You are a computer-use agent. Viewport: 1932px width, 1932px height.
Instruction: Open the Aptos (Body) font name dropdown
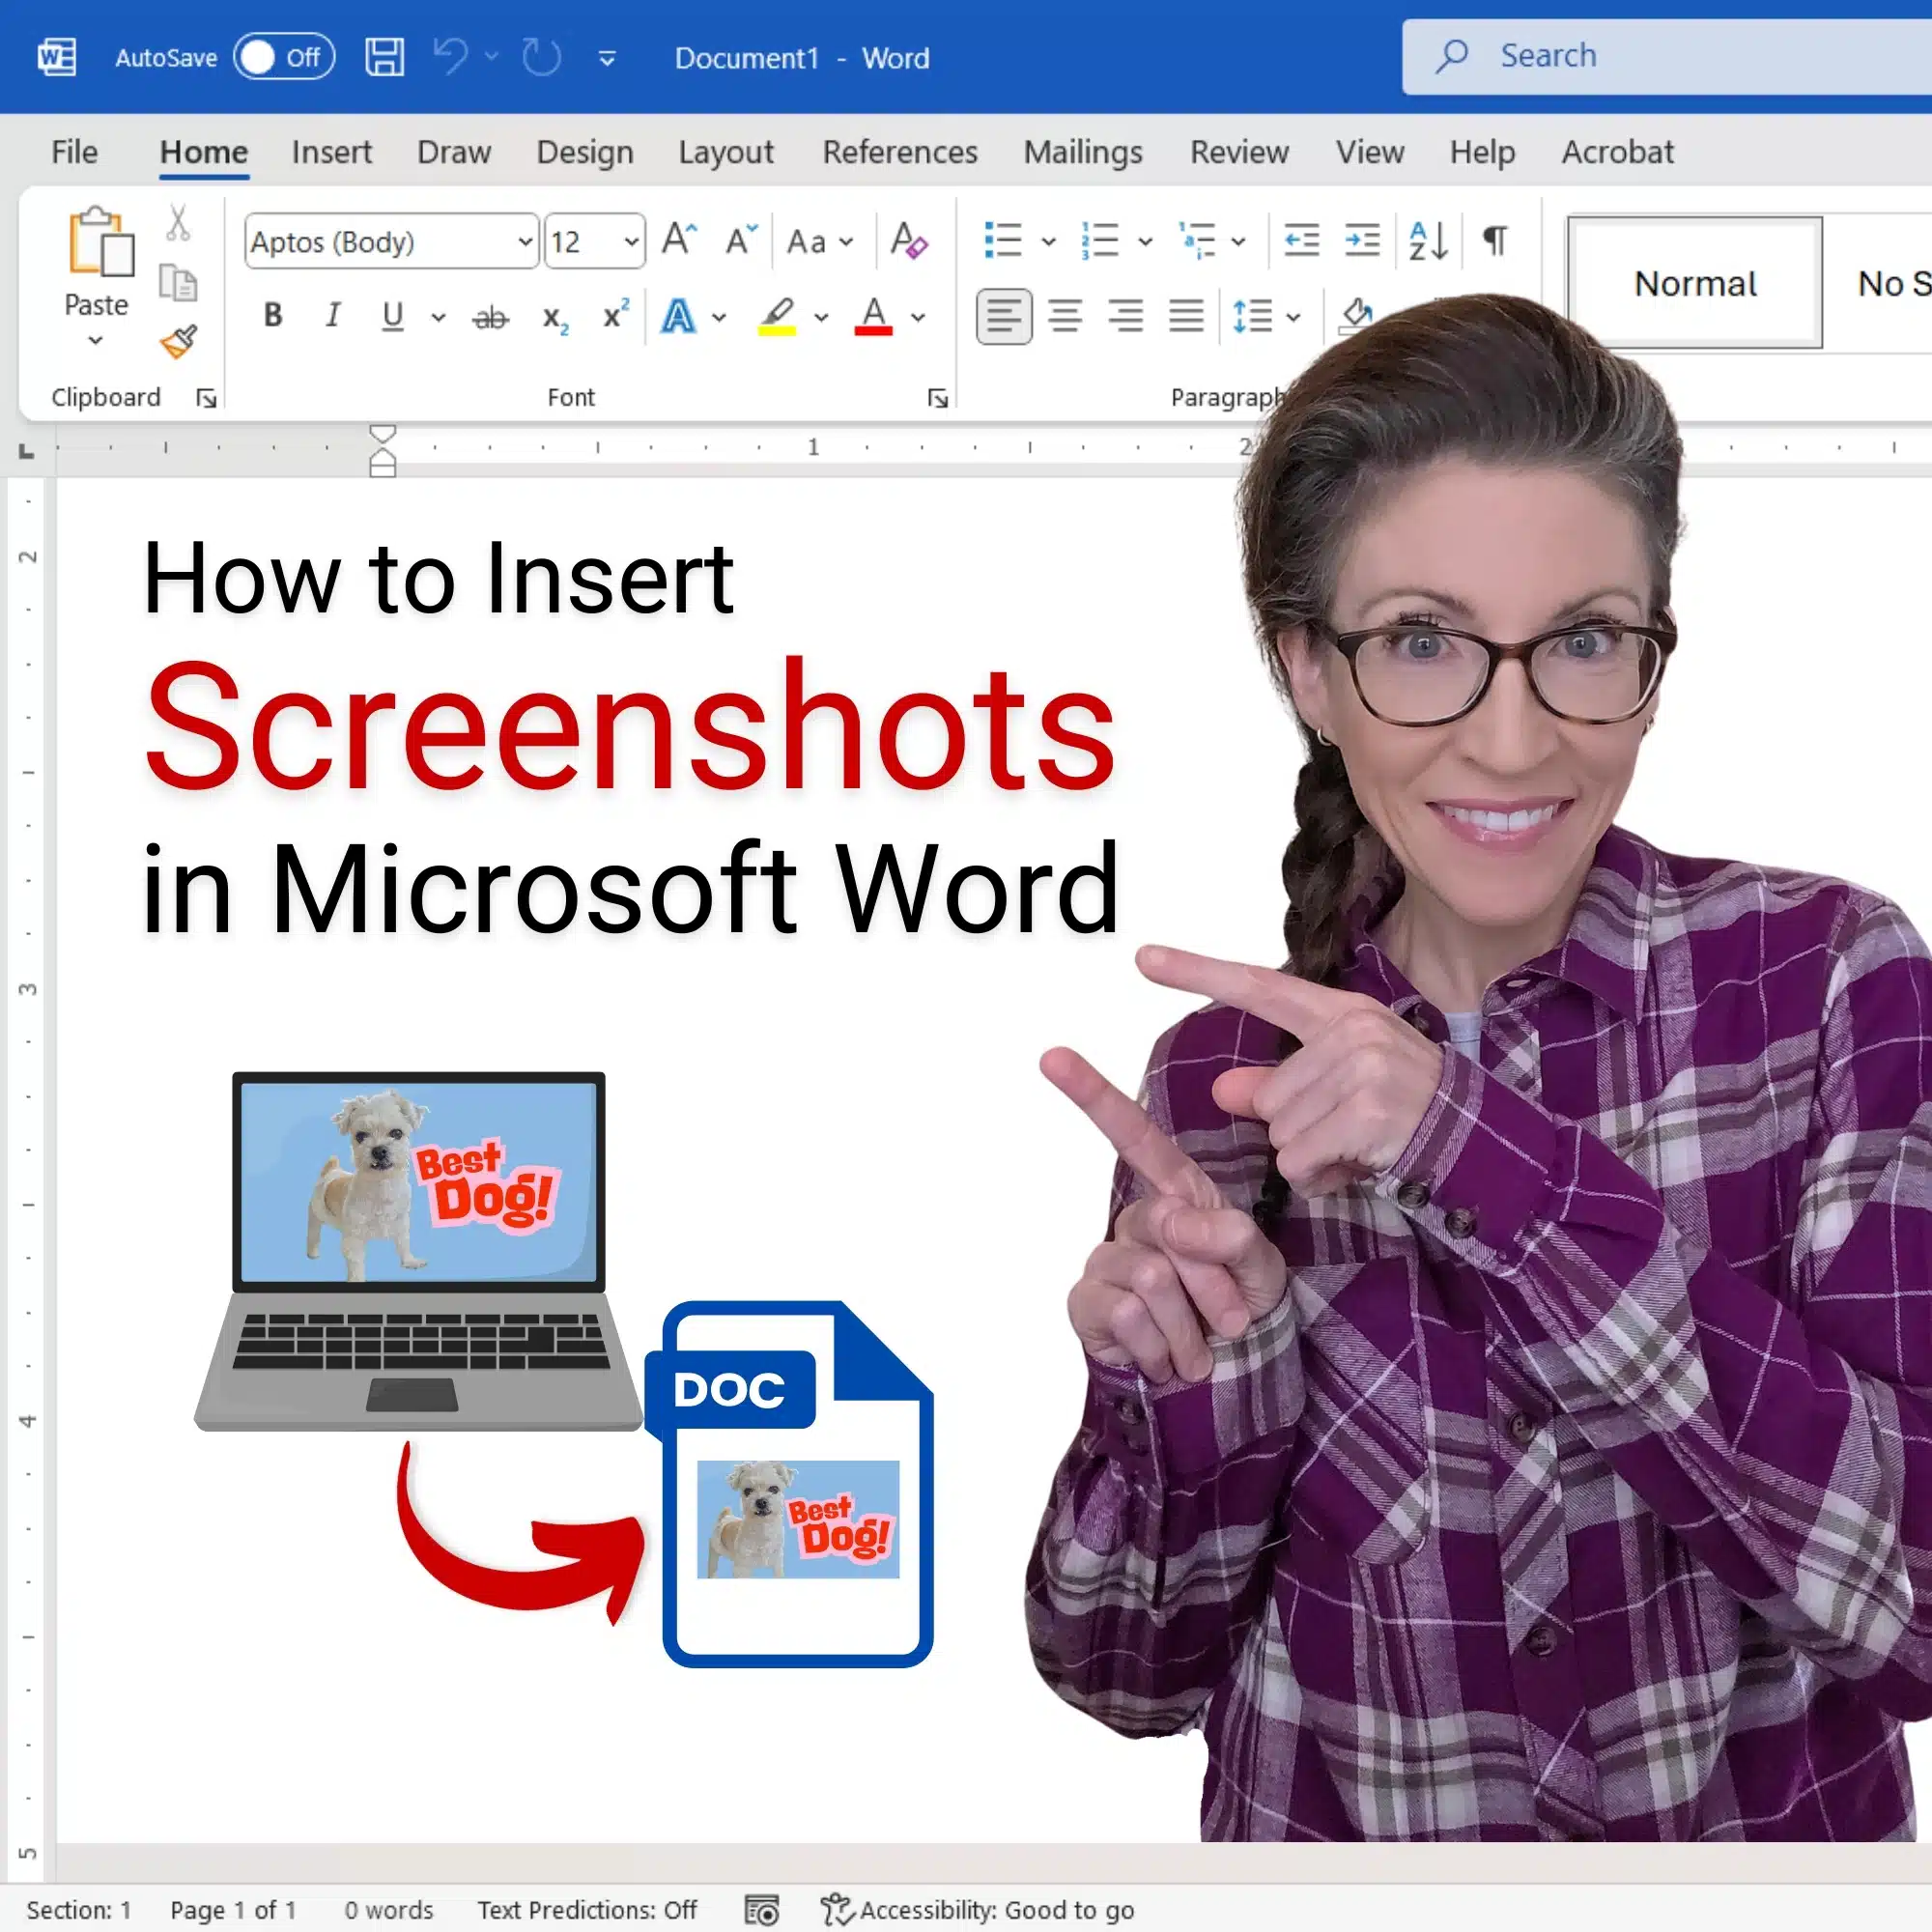coord(525,242)
